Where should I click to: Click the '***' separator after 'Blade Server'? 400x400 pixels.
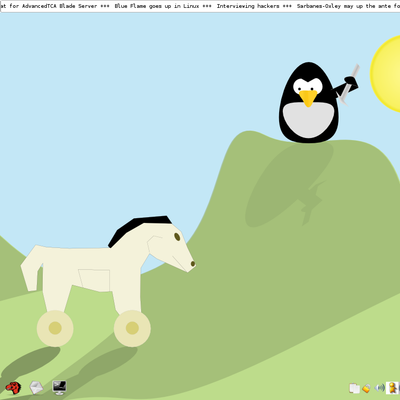[x=105, y=6]
